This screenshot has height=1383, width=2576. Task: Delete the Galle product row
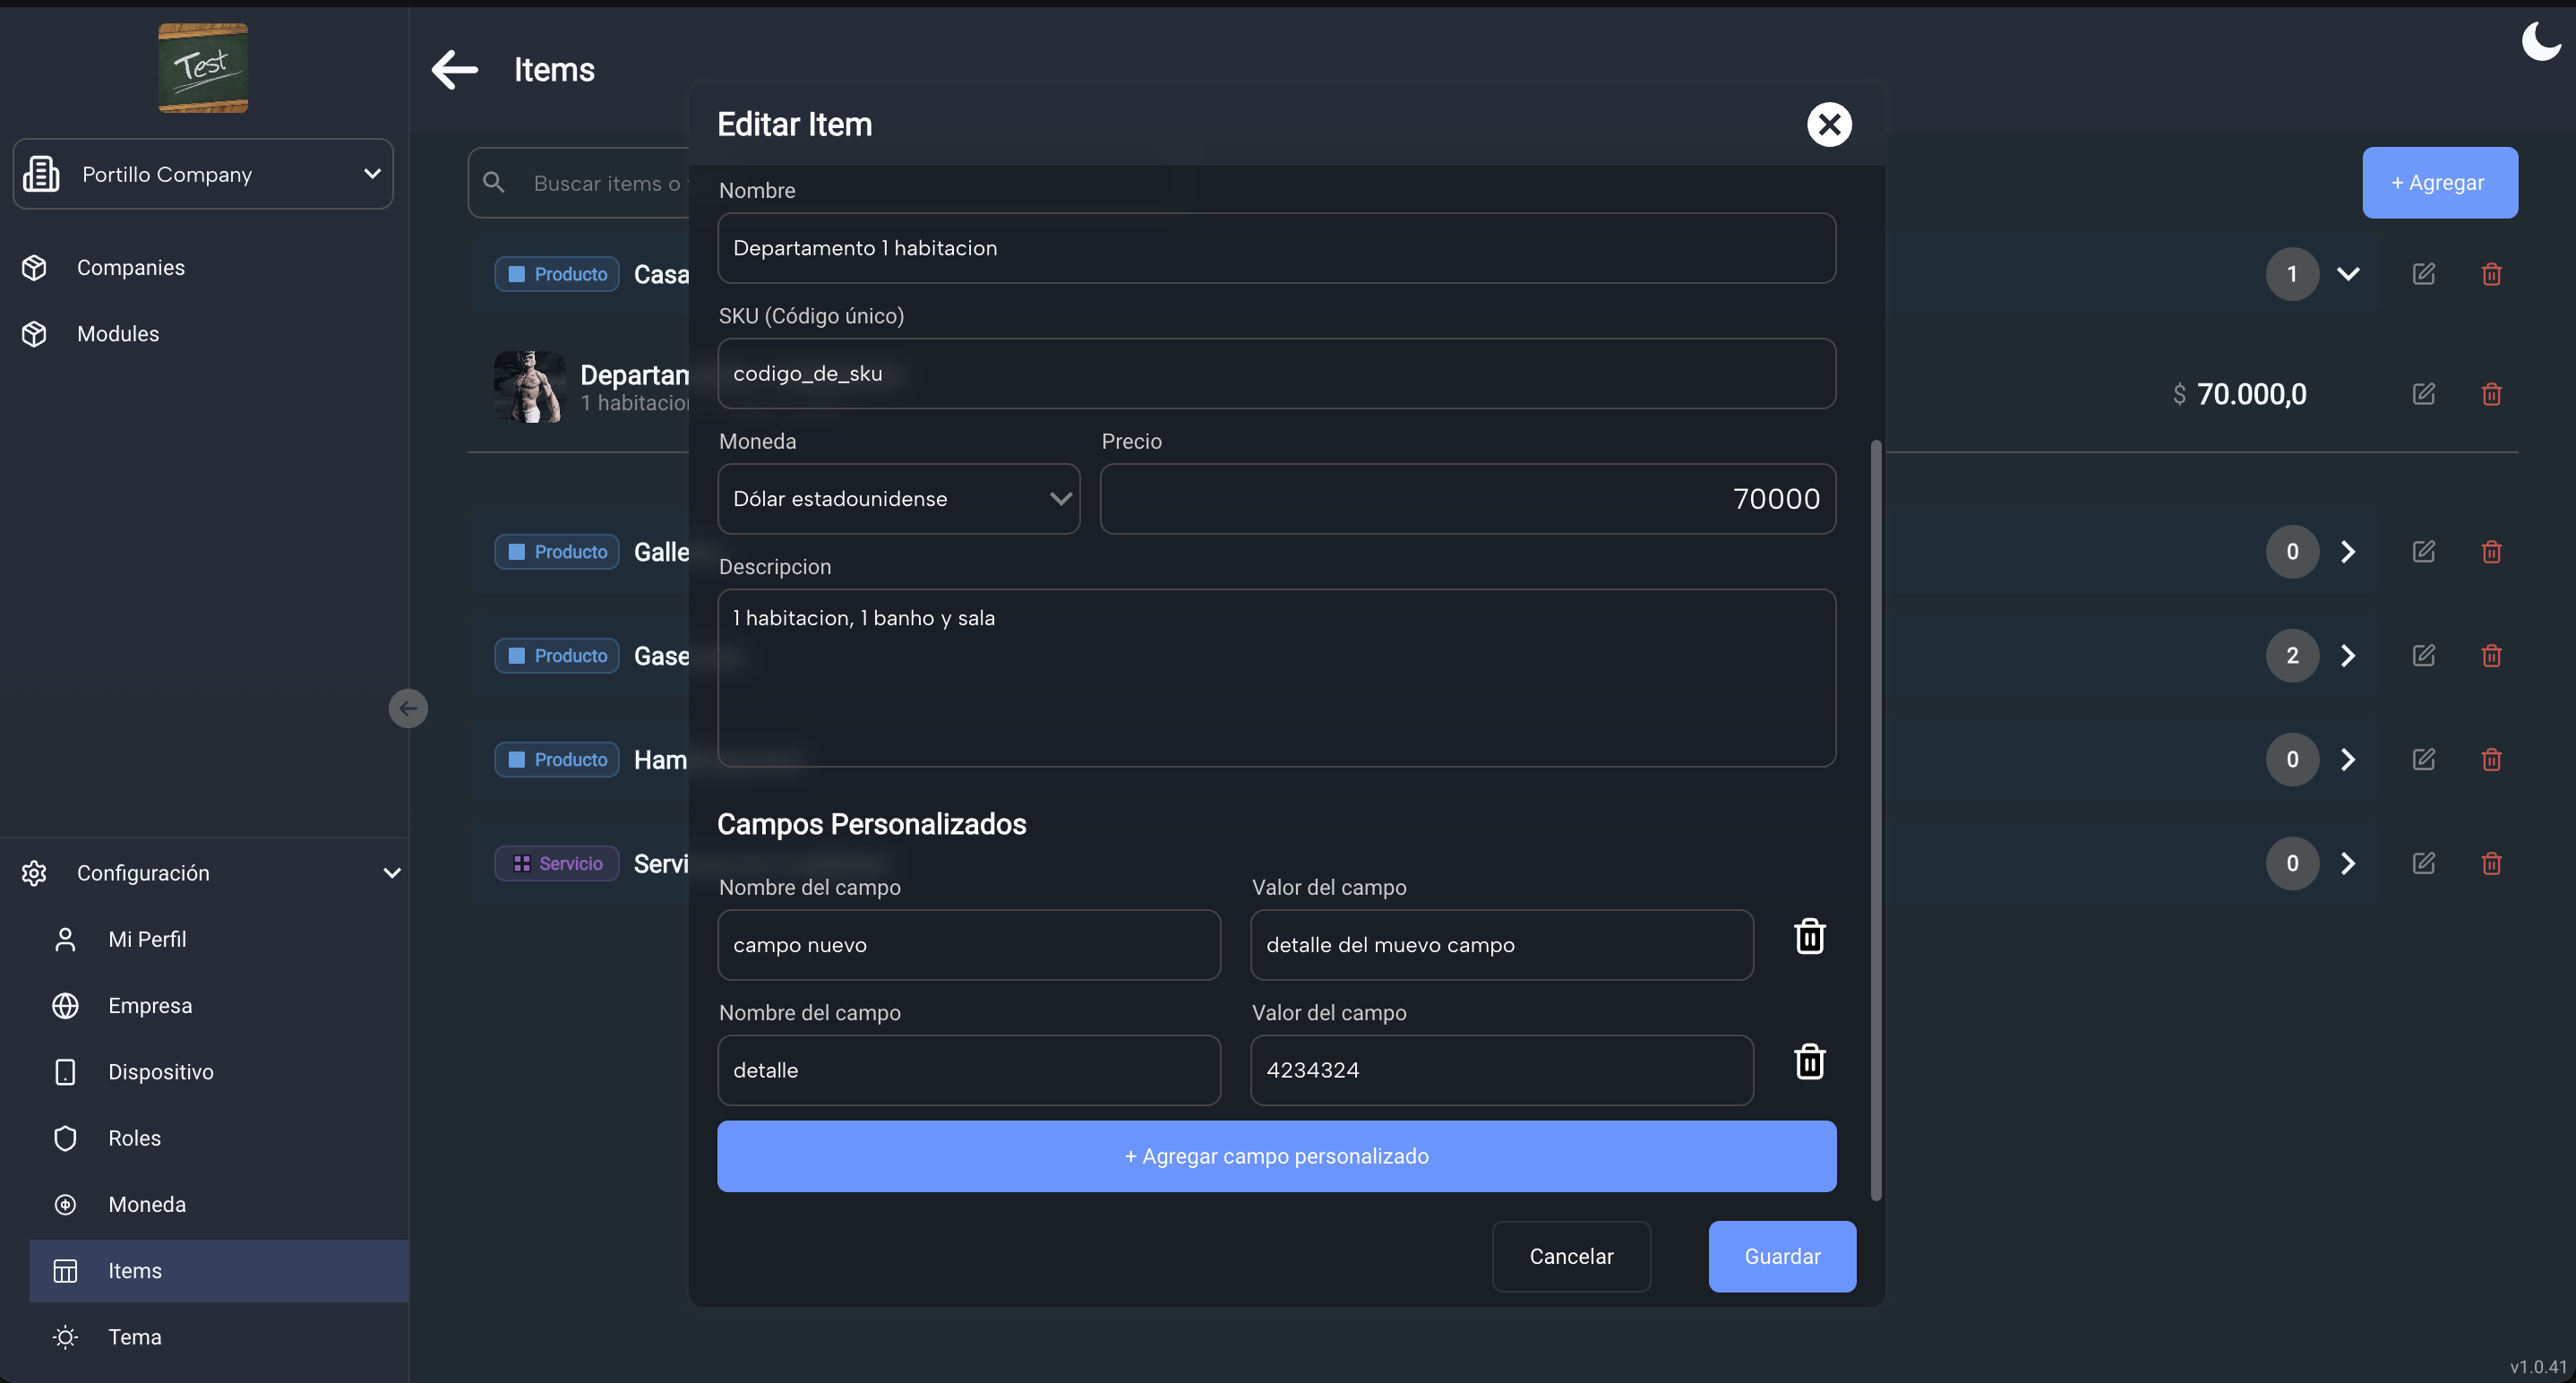tap(2491, 552)
